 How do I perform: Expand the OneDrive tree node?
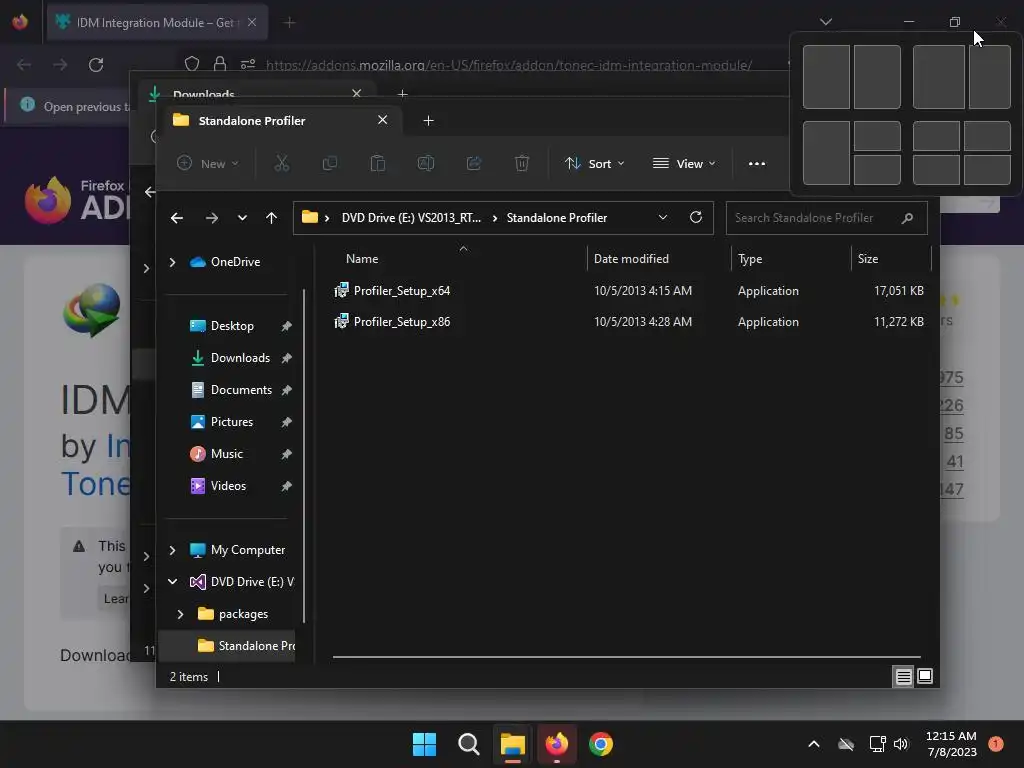(172, 262)
